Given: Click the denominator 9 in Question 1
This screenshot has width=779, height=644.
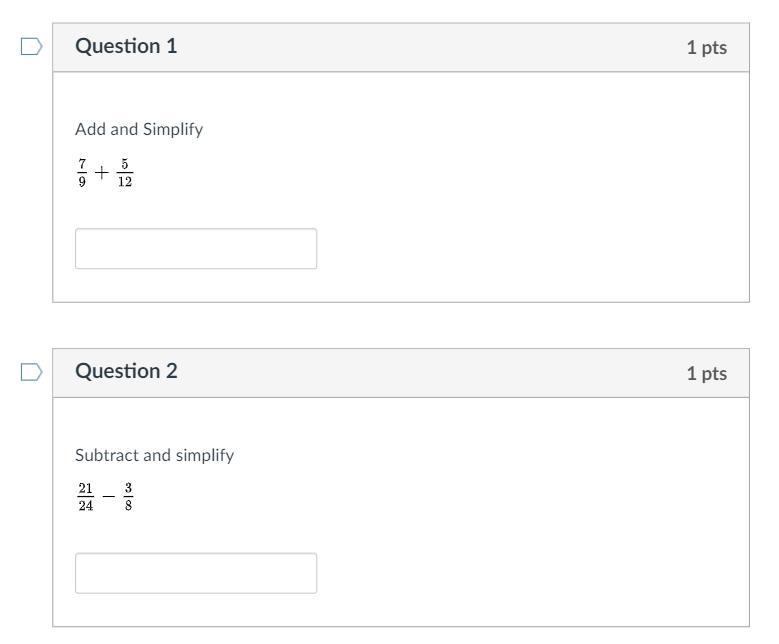Looking at the screenshot, I should point(82,182).
